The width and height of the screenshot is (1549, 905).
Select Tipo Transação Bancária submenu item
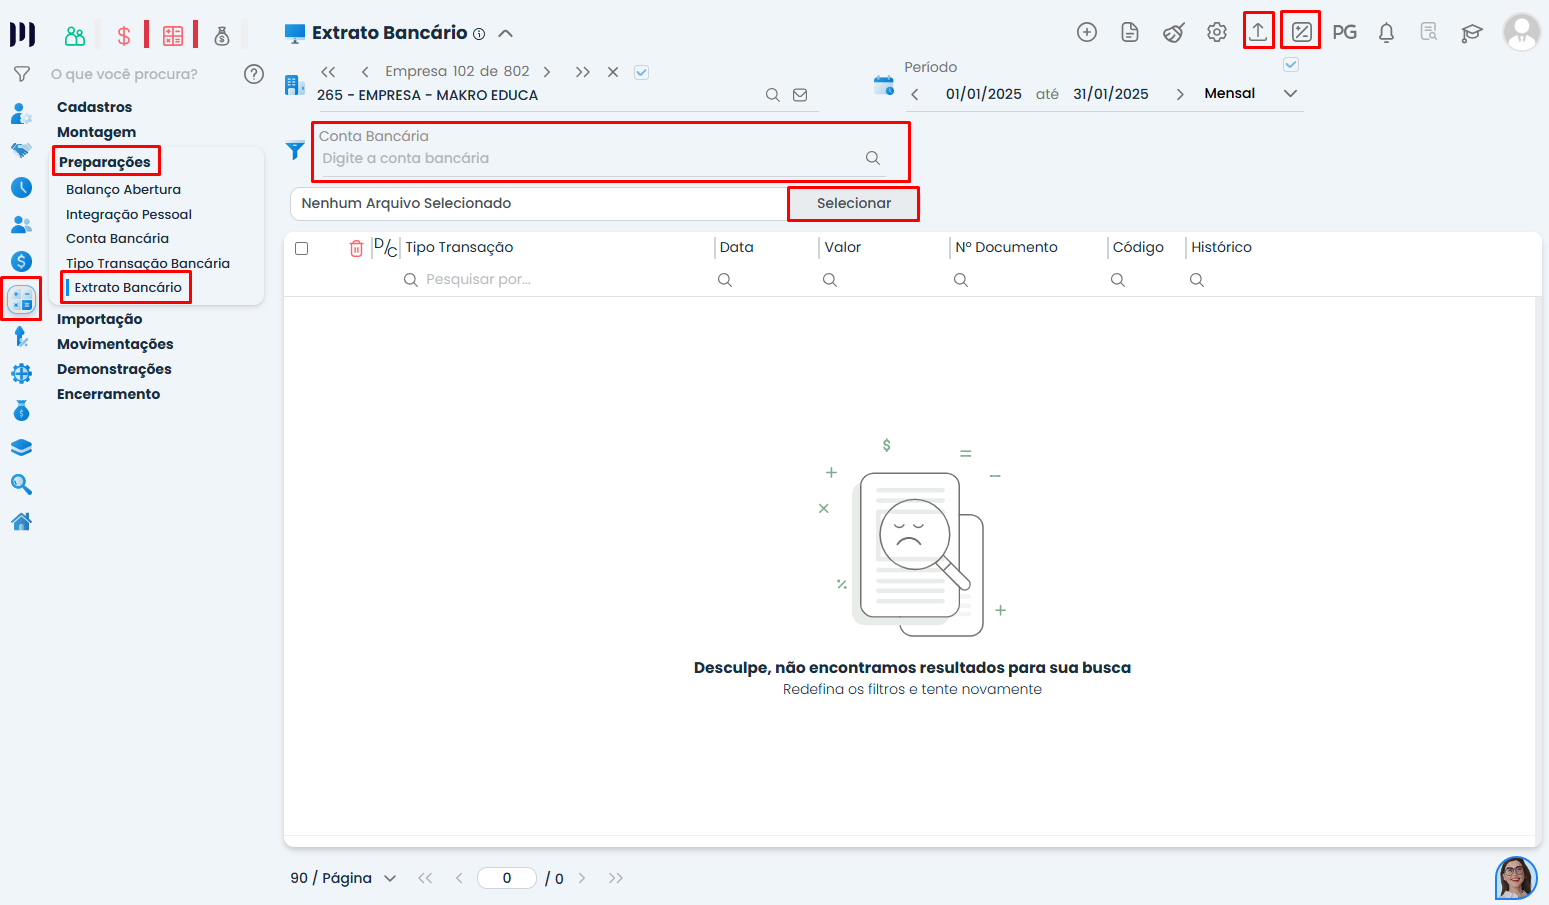click(148, 263)
